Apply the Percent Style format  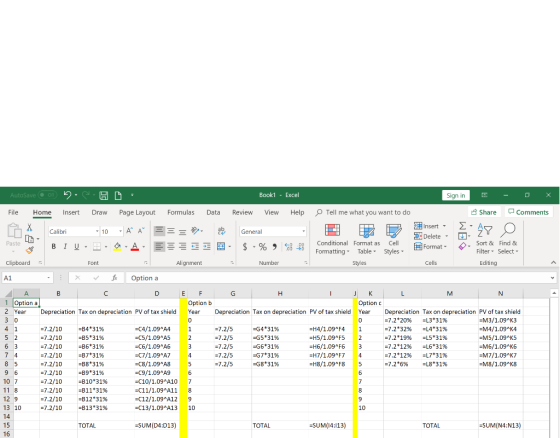click(x=262, y=247)
